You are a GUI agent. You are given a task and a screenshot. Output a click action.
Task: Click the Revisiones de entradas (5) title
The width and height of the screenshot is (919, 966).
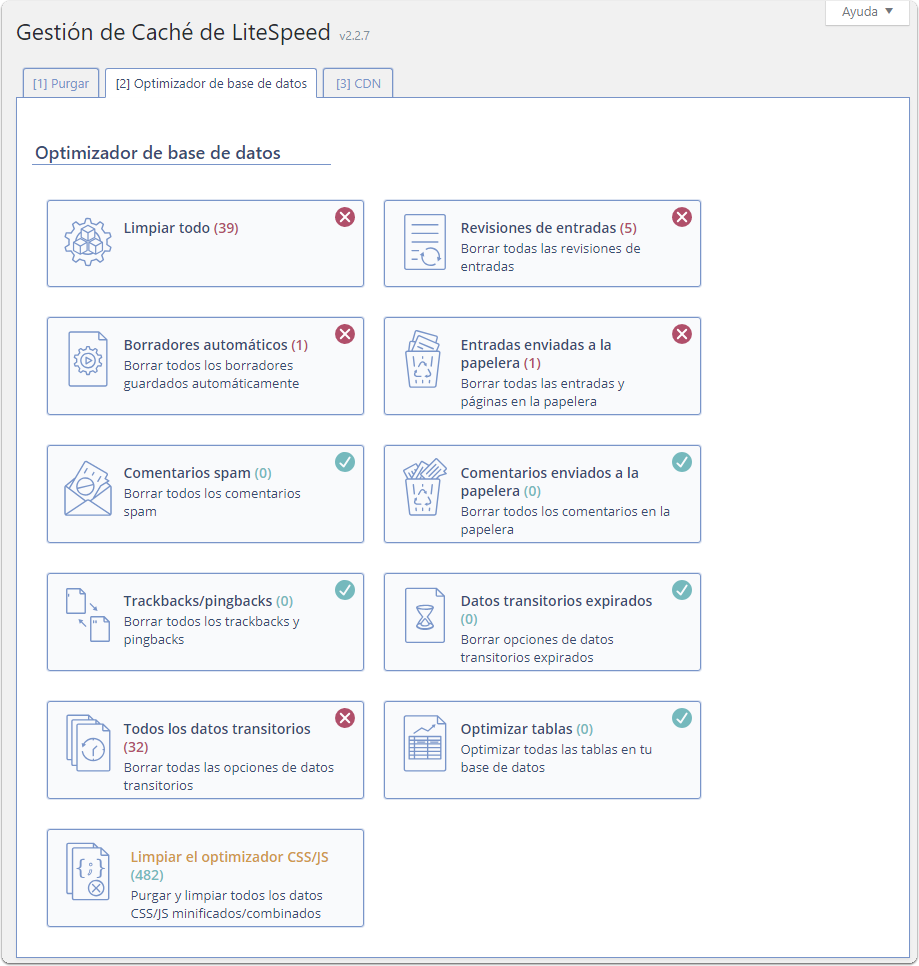point(549,228)
